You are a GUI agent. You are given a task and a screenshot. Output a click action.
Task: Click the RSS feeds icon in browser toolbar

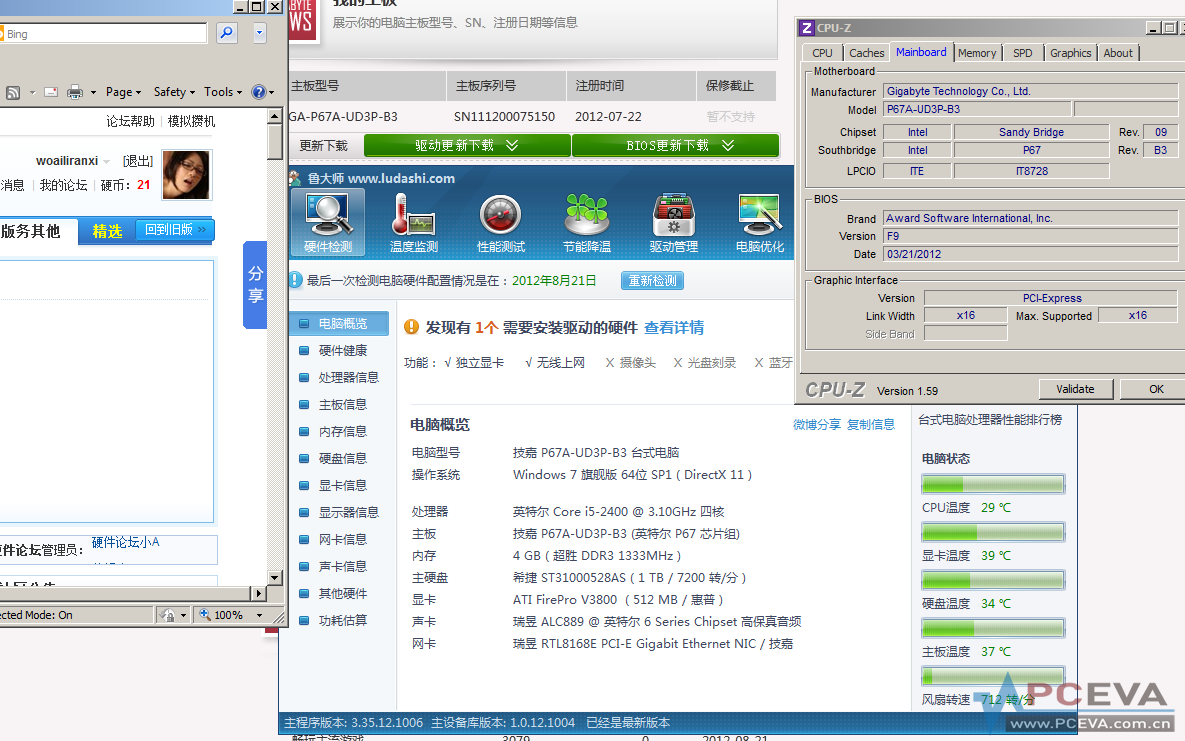(x=13, y=92)
